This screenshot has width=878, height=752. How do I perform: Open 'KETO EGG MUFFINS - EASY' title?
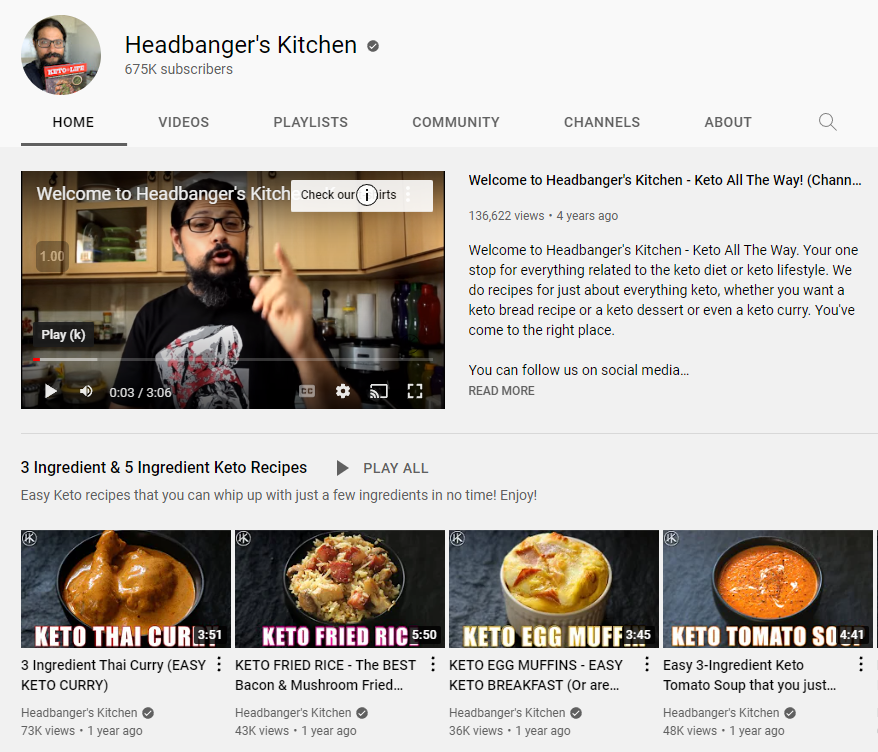536,675
